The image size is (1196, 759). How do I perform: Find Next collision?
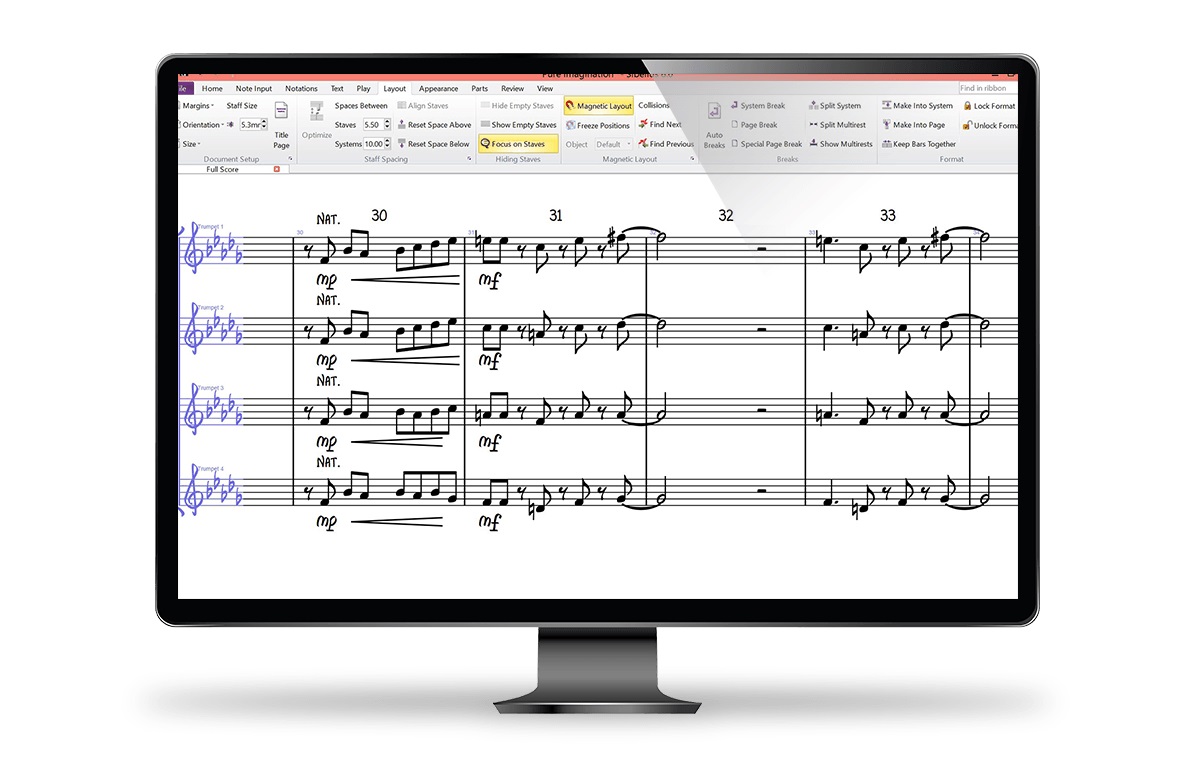660,124
